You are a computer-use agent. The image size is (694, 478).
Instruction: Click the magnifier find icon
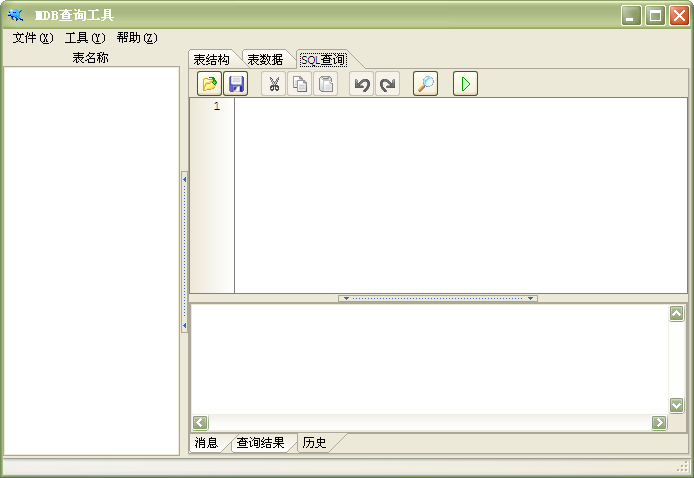tap(425, 84)
